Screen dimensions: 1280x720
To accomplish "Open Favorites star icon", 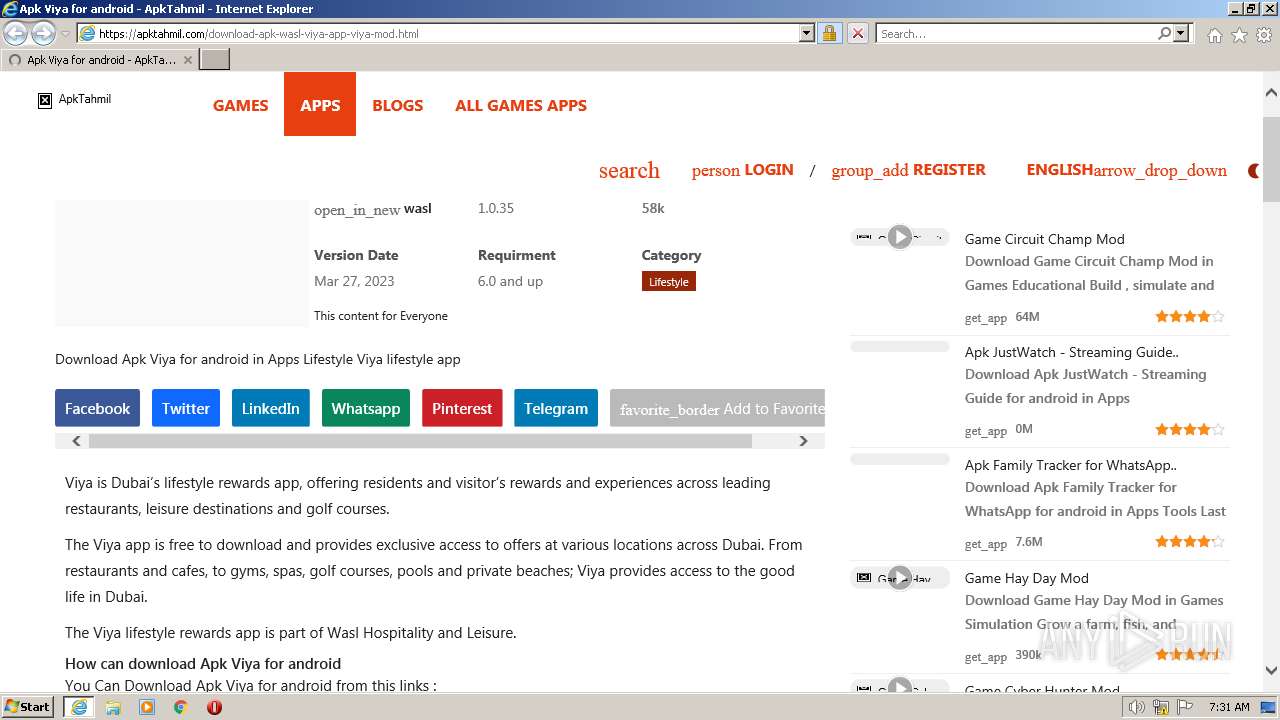I will click(1239, 35).
